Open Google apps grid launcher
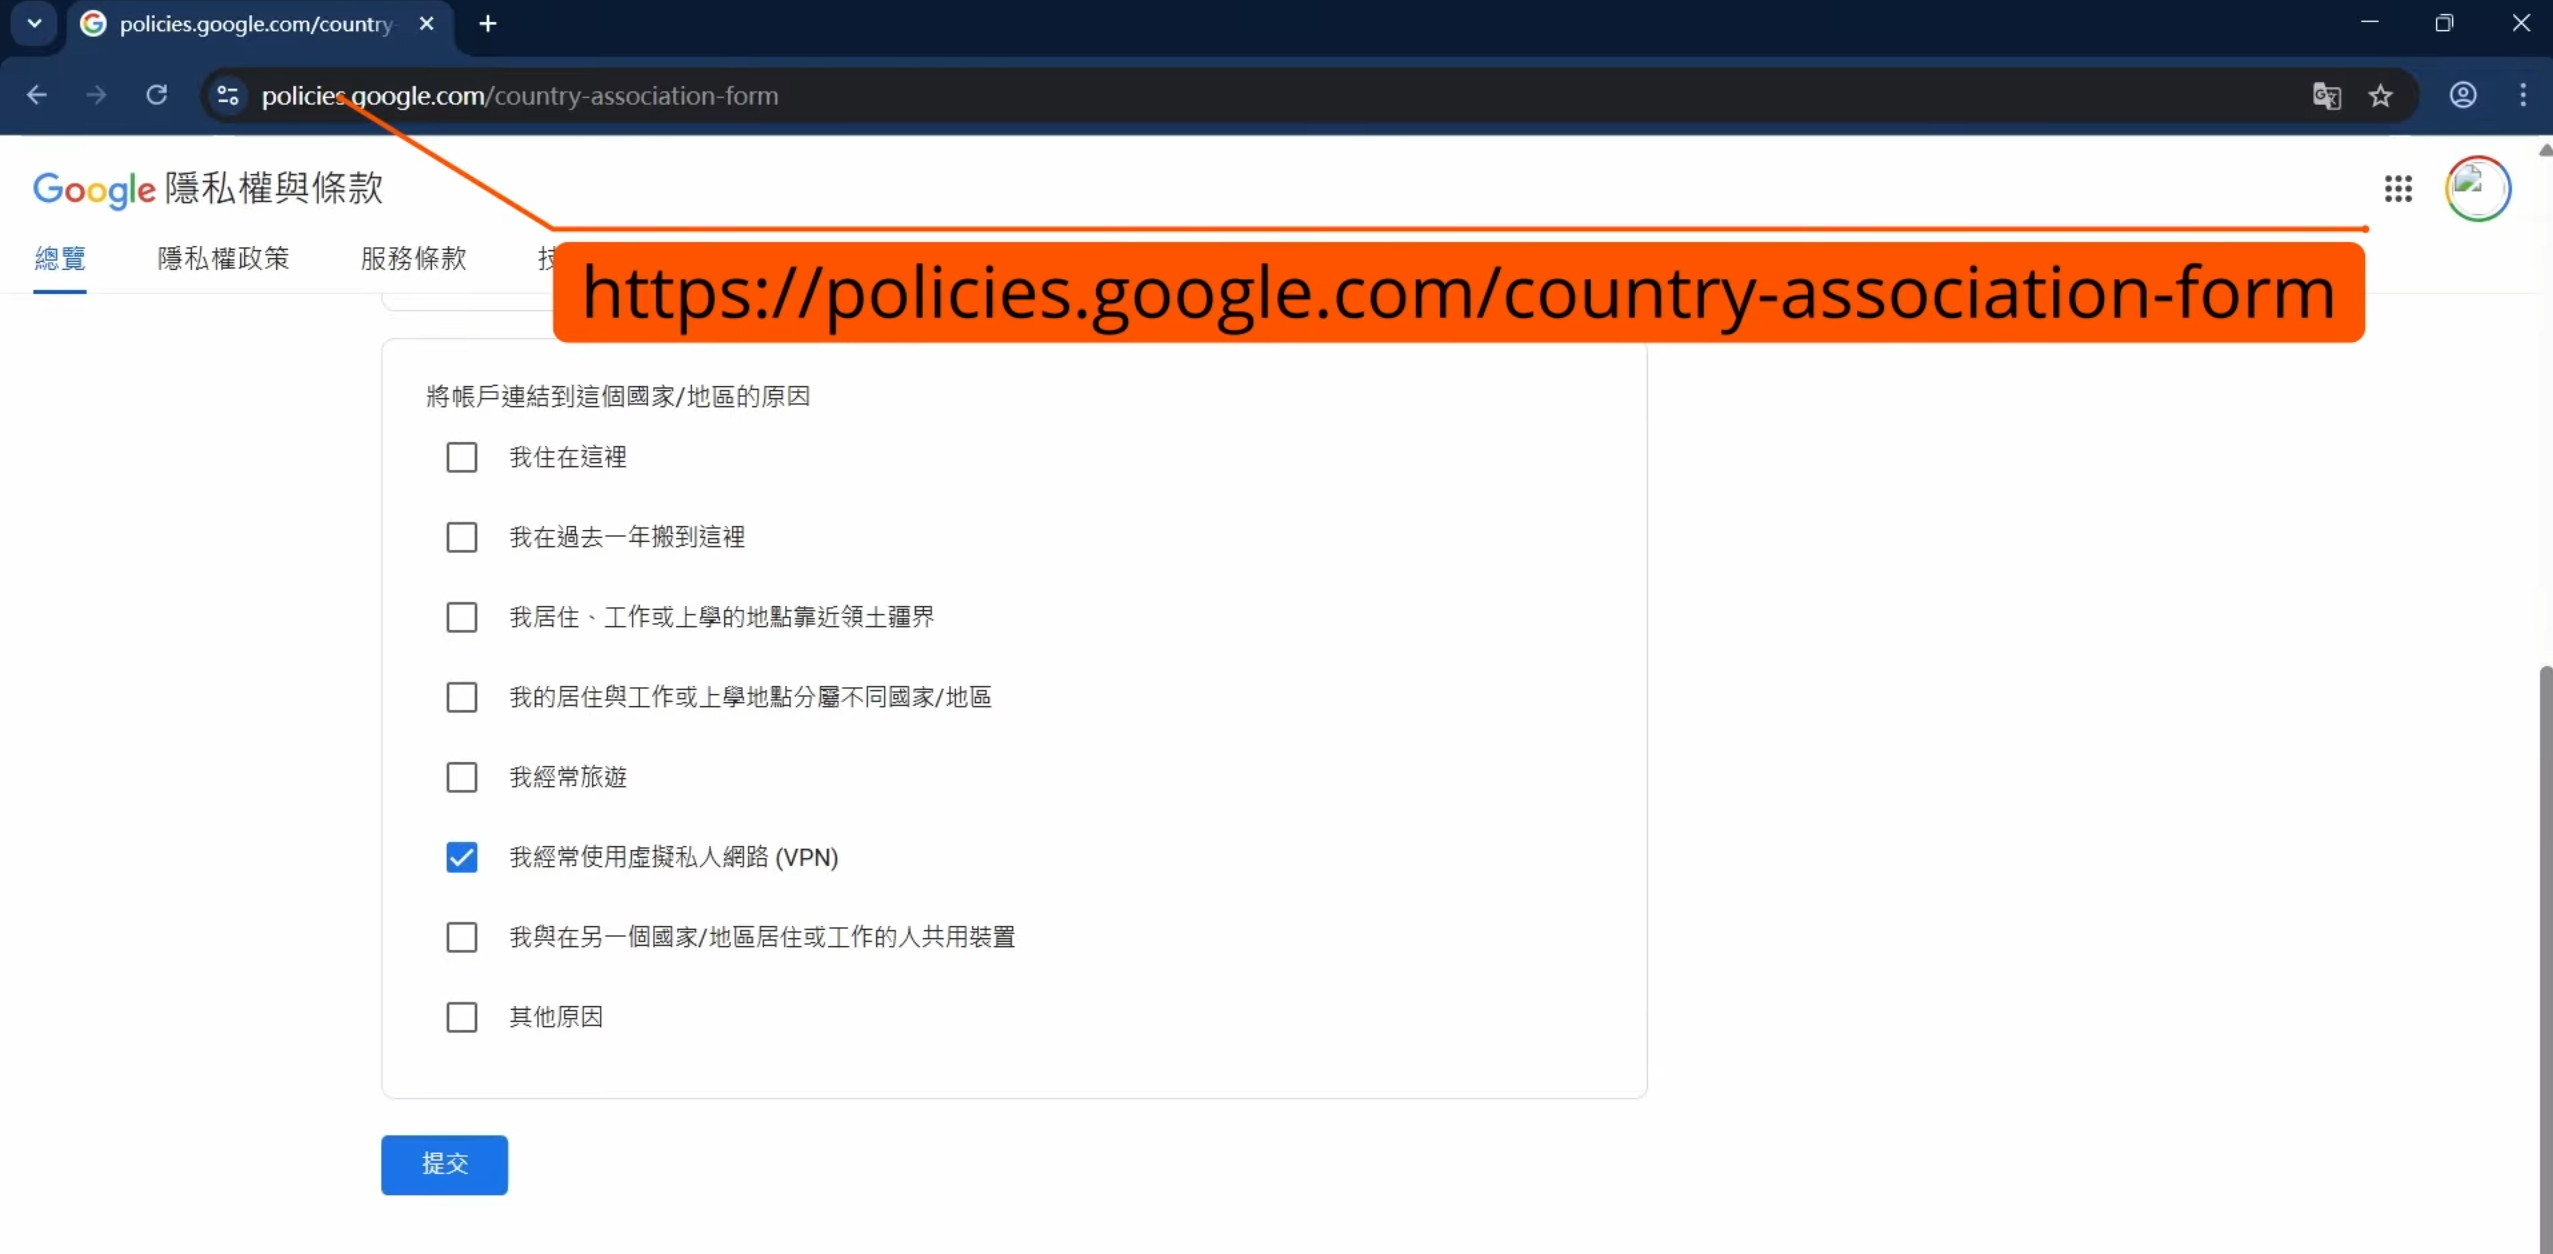This screenshot has width=2553, height=1254. pyautogui.click(x=2398, y=188)
